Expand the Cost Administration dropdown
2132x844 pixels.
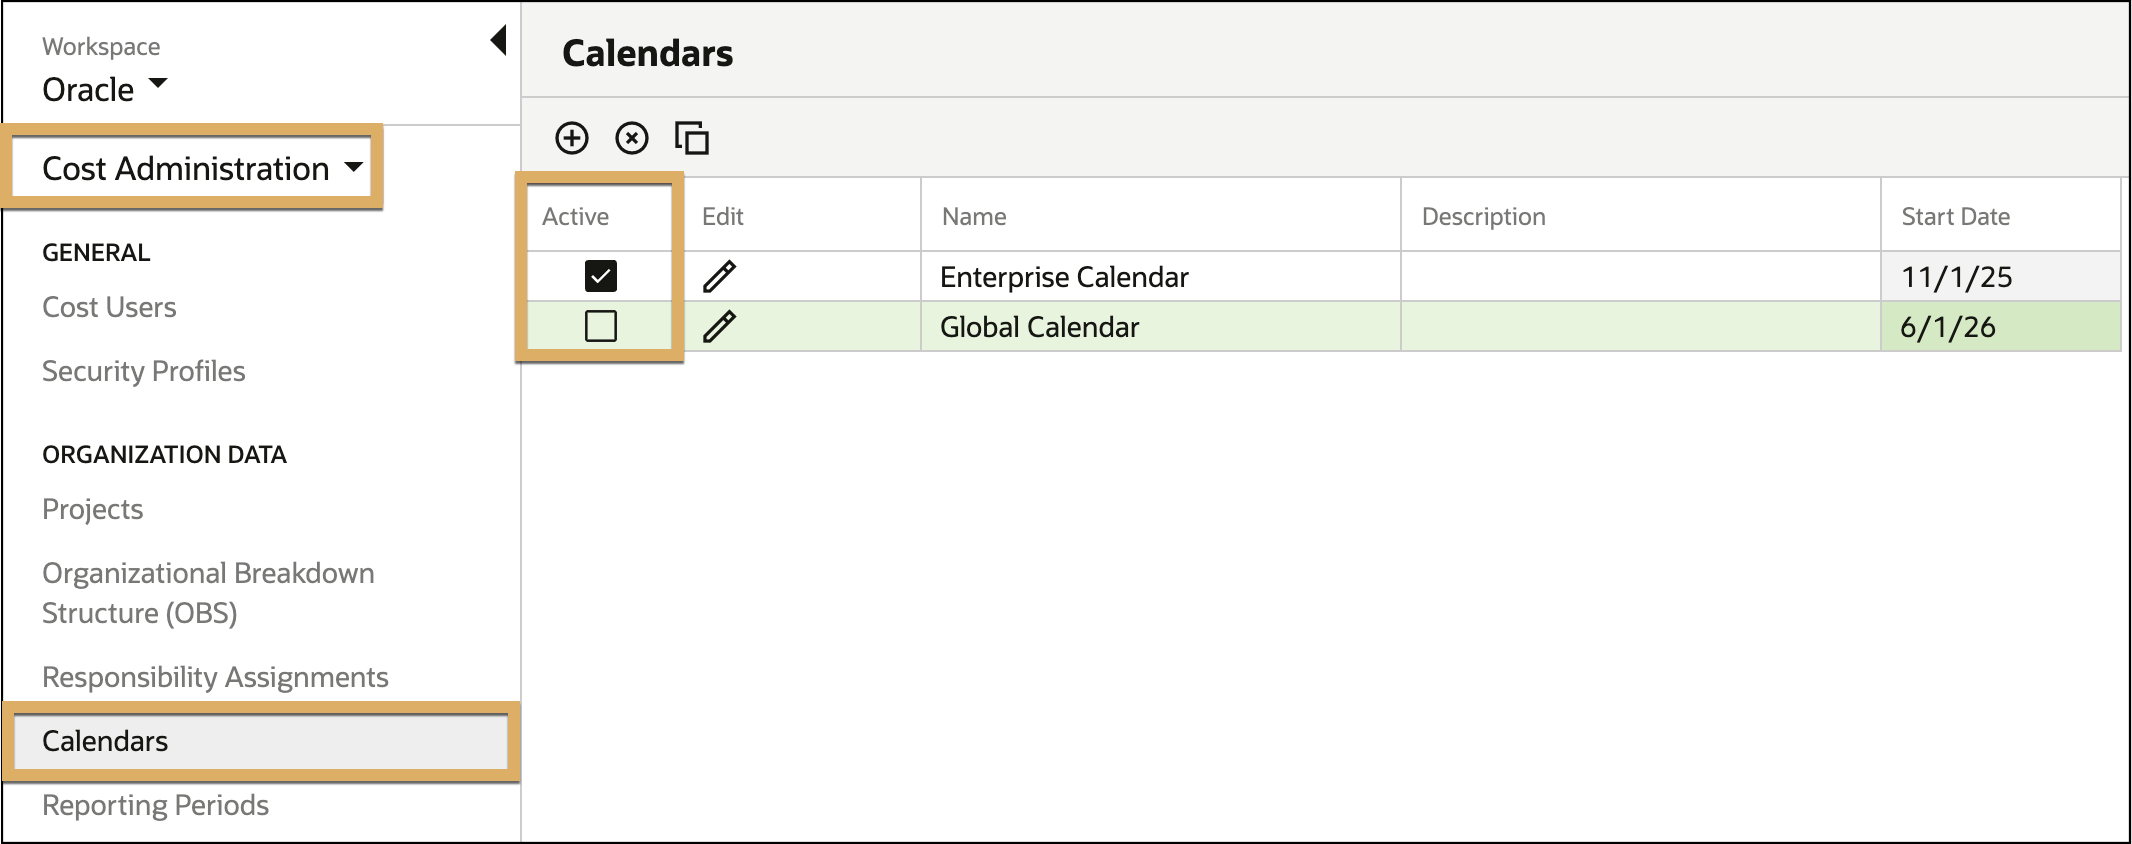203,168
